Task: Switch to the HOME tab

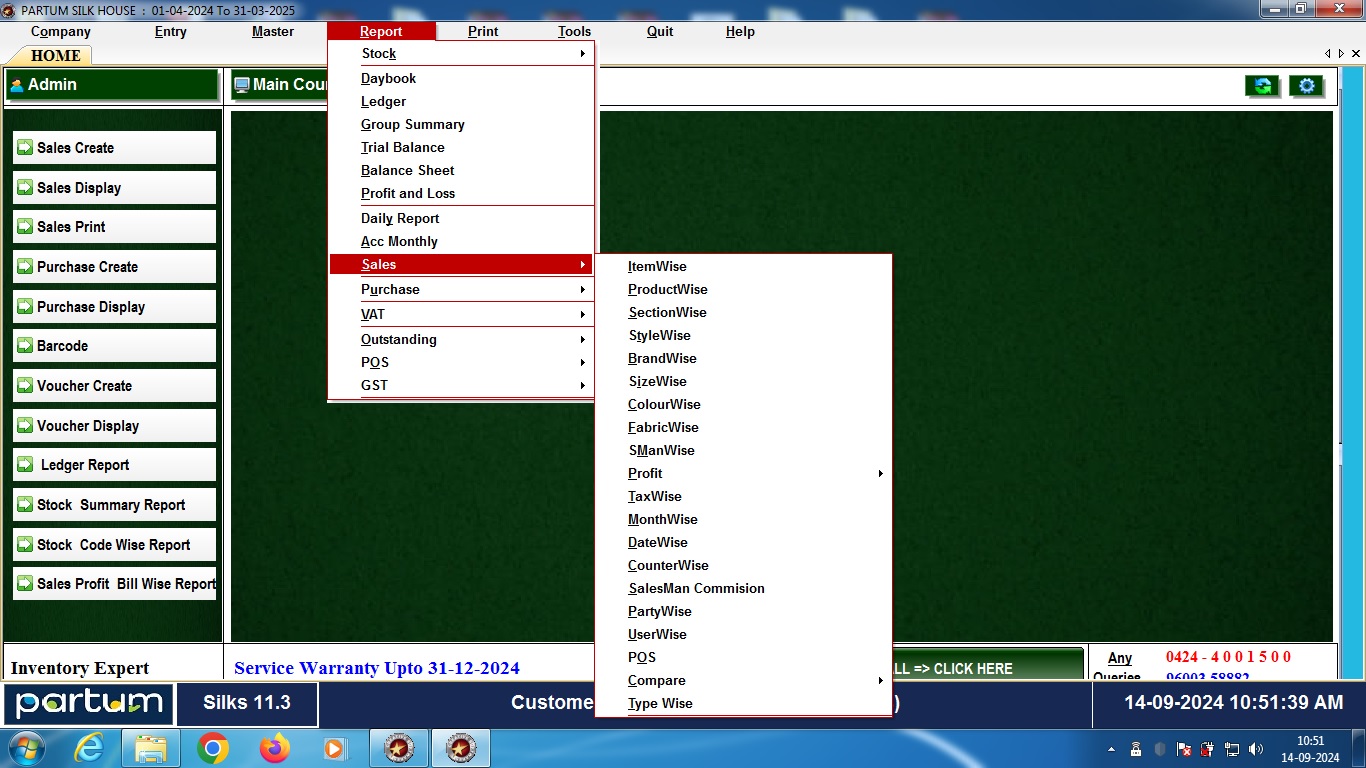Action: [56, 55]
